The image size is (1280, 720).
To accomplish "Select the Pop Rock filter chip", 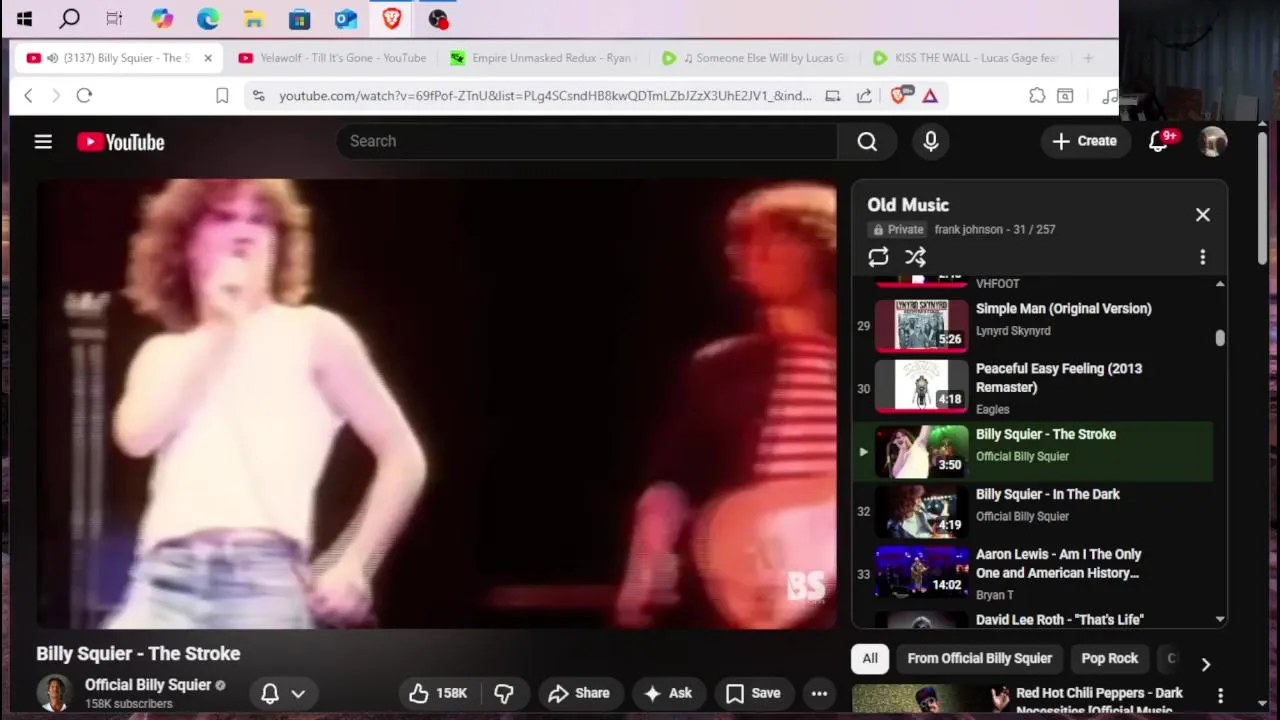I will (1109, 658).
